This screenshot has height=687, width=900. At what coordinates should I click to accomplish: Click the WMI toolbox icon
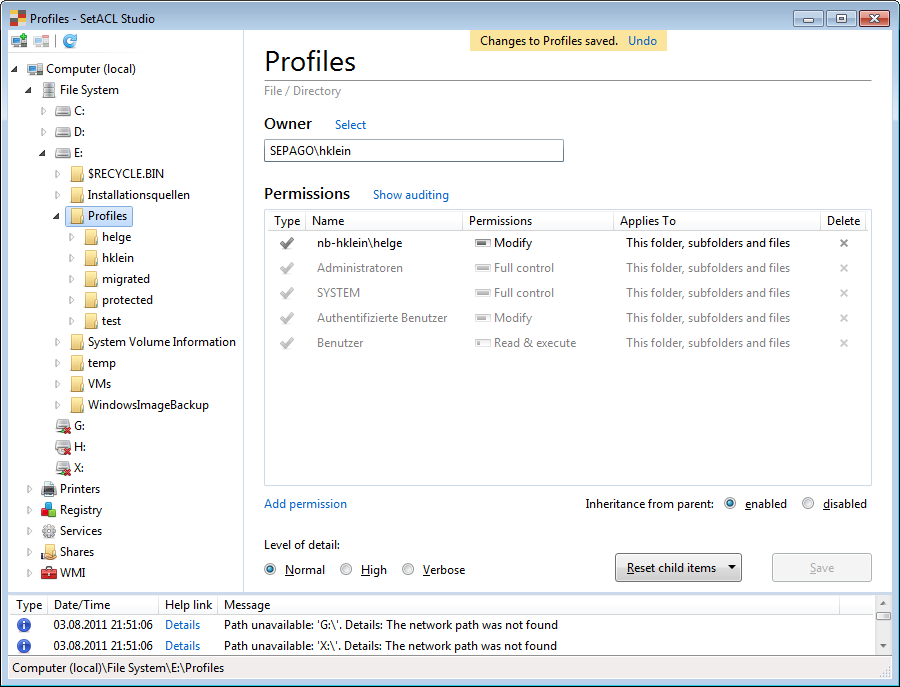coord(49,573)
